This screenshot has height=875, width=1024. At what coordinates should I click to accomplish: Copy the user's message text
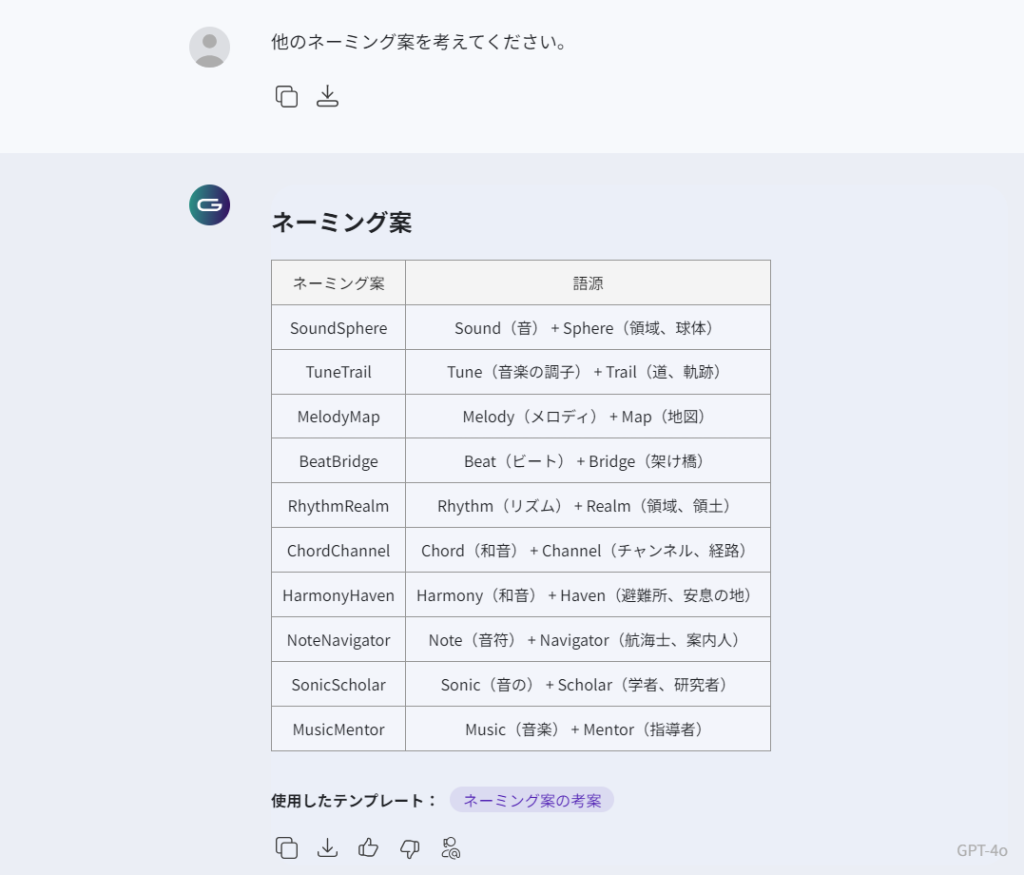(287, 96)
